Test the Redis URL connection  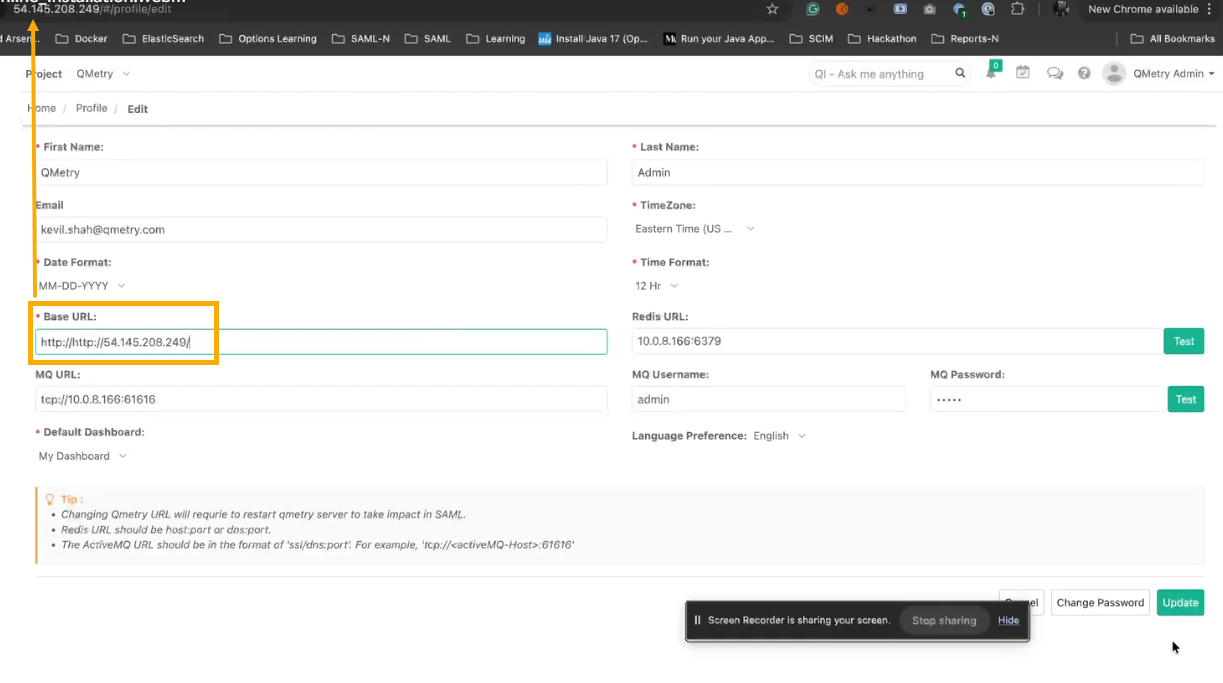pos(1184,341)
